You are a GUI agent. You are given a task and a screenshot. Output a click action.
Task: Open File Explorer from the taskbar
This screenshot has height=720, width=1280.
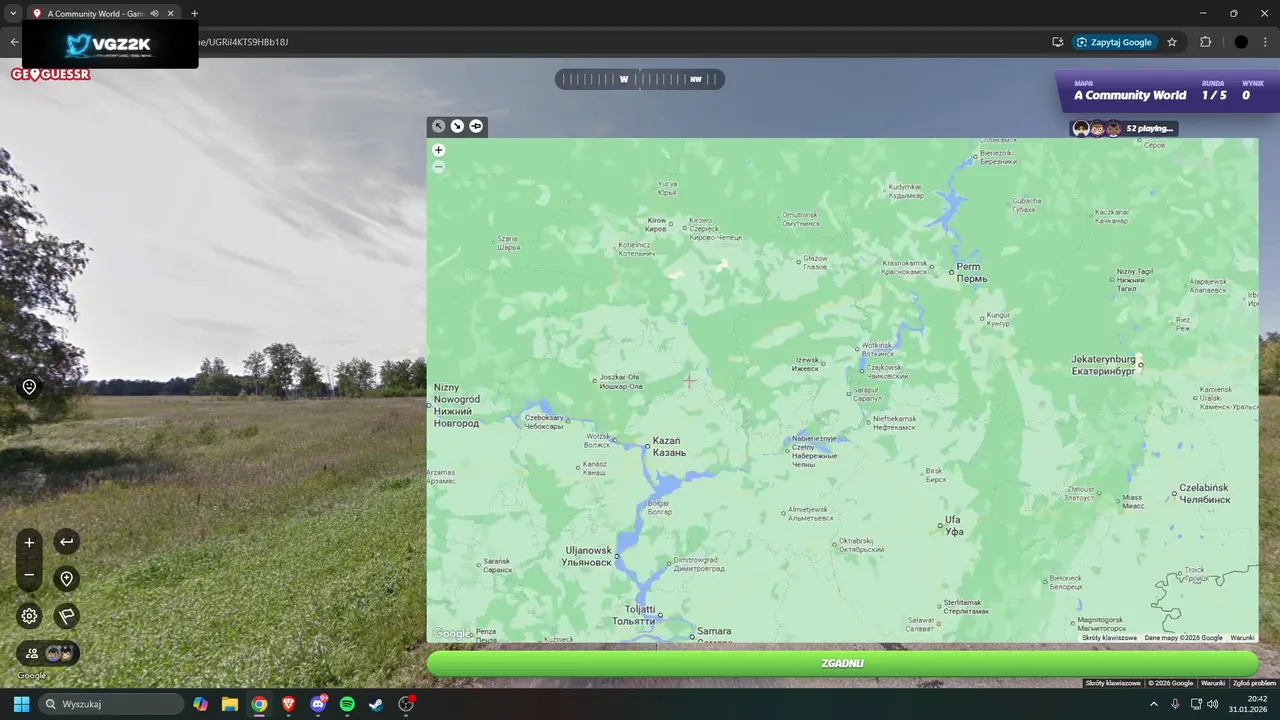[230, 704]
